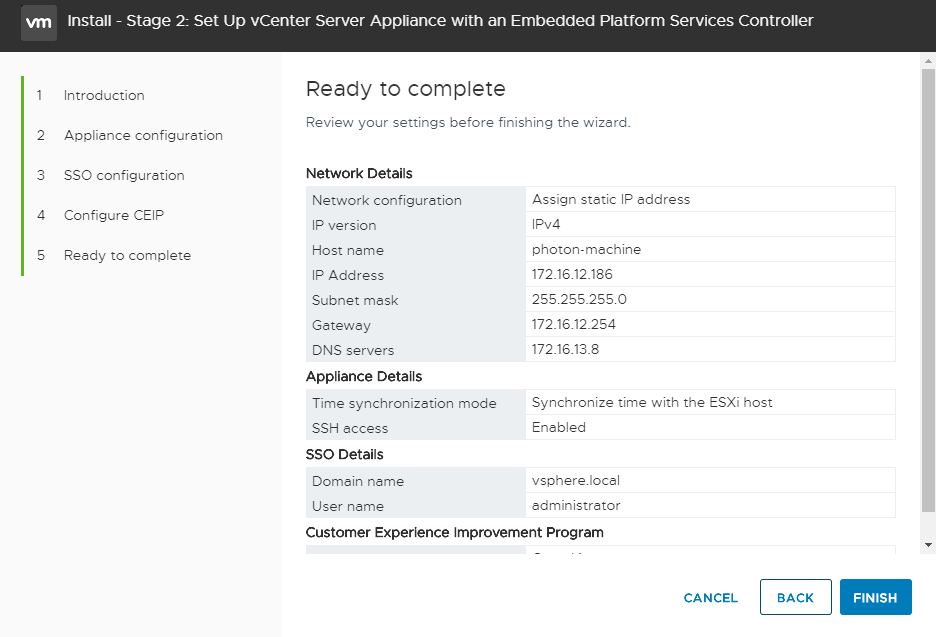The image size is (936, 637).
Task: Go to the Introduction step
Action: (x=104, y=95)
